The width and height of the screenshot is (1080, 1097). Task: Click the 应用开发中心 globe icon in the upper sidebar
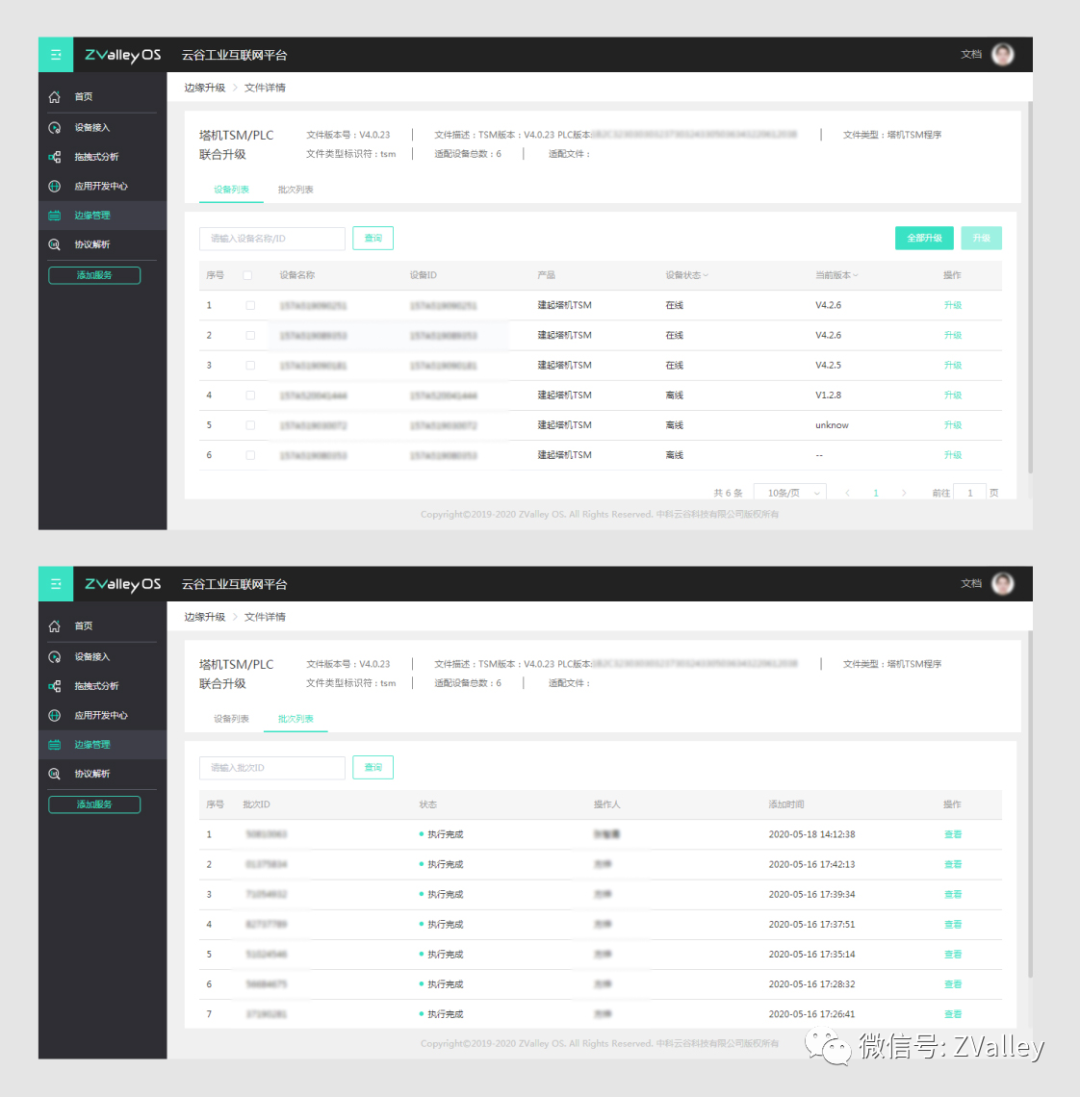pyautogui.click(x=55, y=186)
